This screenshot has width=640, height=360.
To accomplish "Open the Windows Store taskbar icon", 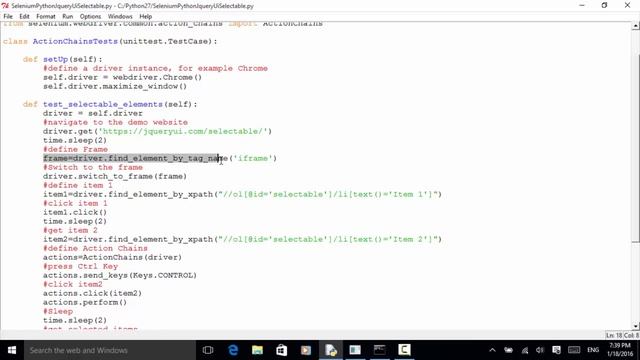I will click(x=282, y=350).
